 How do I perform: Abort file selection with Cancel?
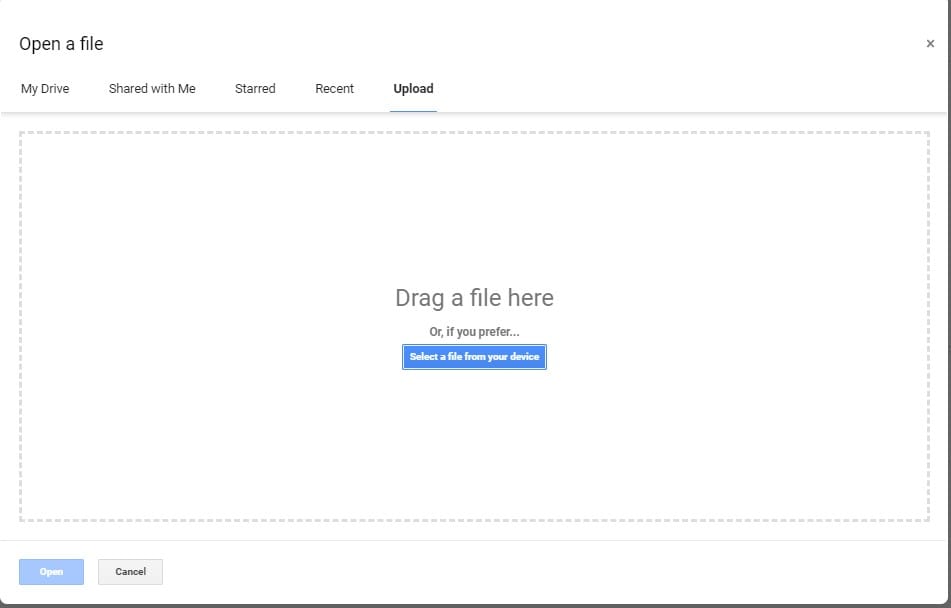(130, 572)
